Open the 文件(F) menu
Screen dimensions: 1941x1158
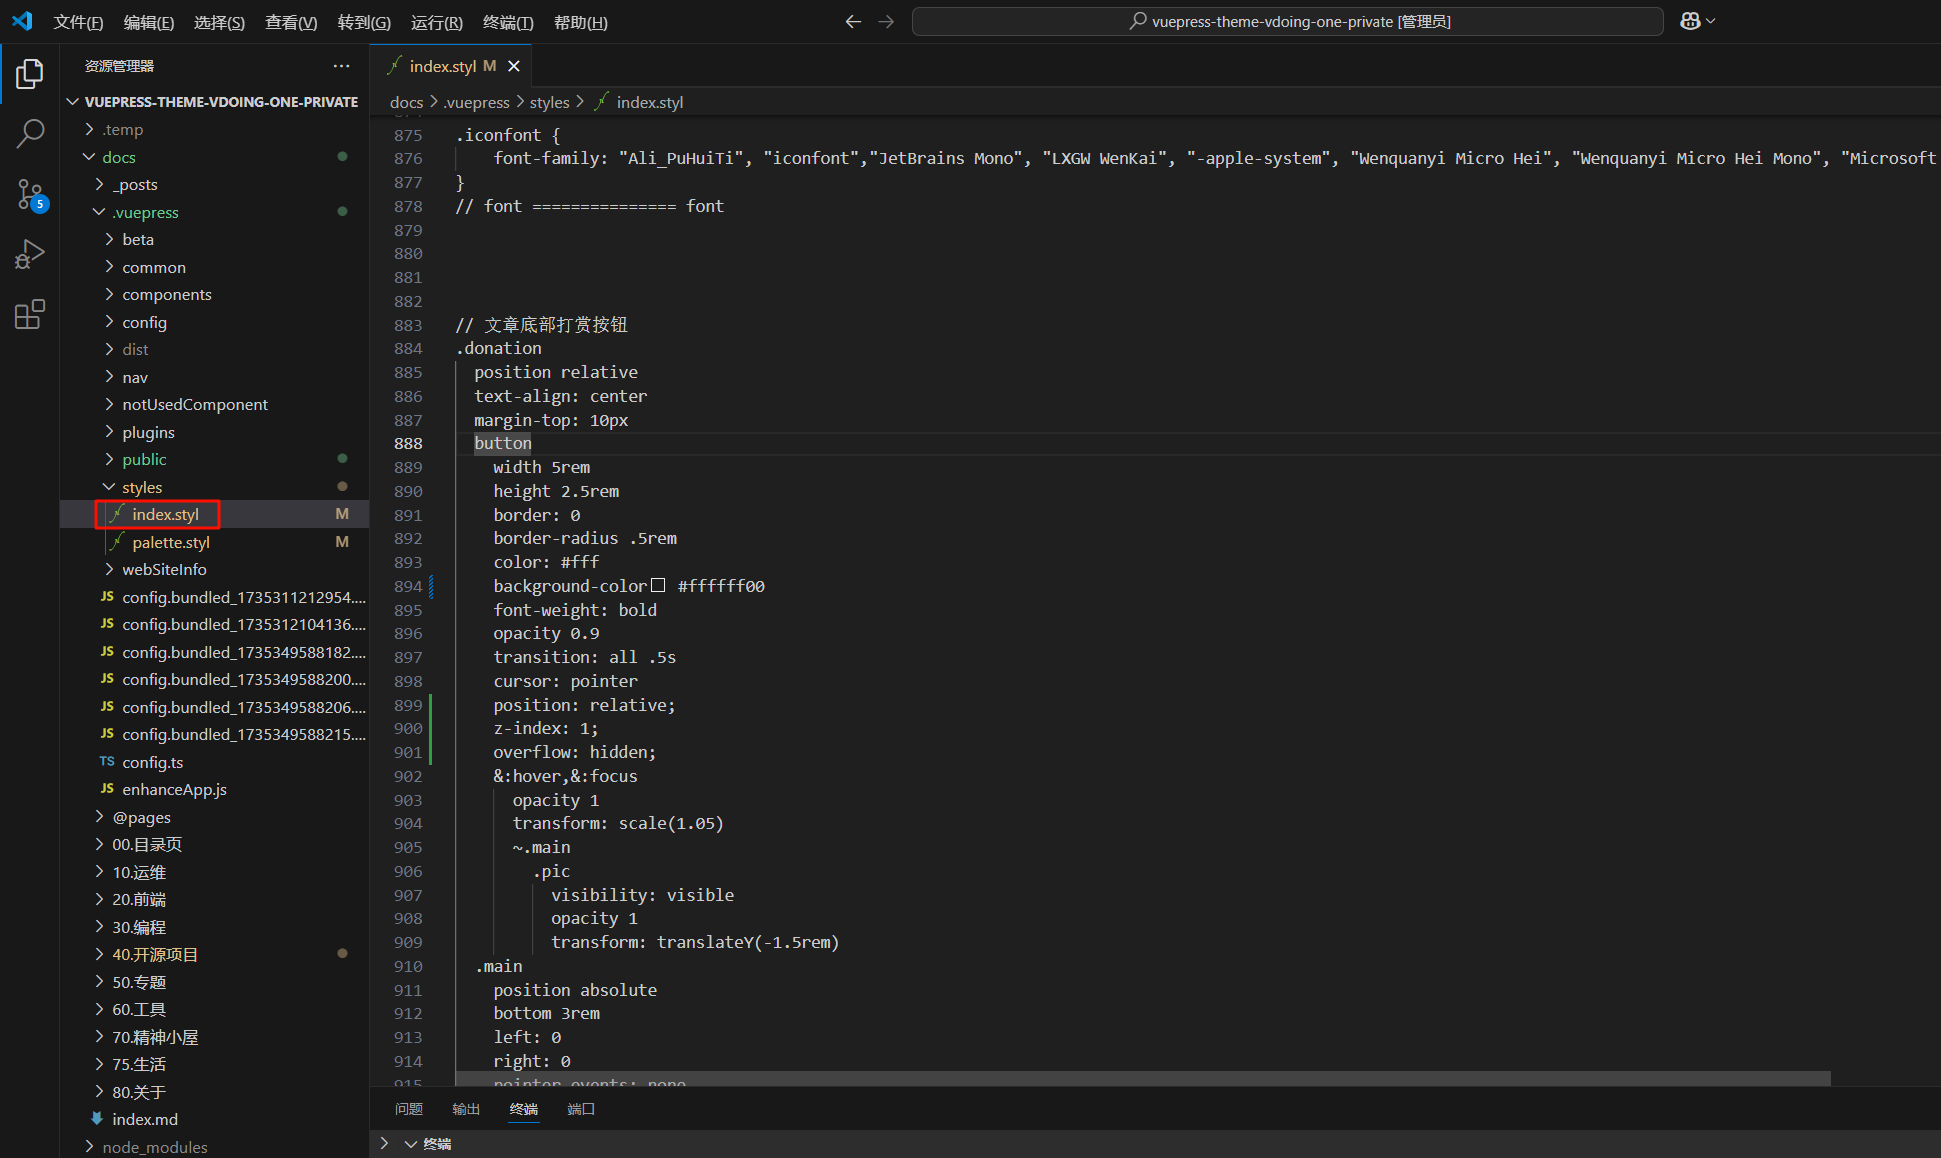pyautogui.click(x=79, y=22)
